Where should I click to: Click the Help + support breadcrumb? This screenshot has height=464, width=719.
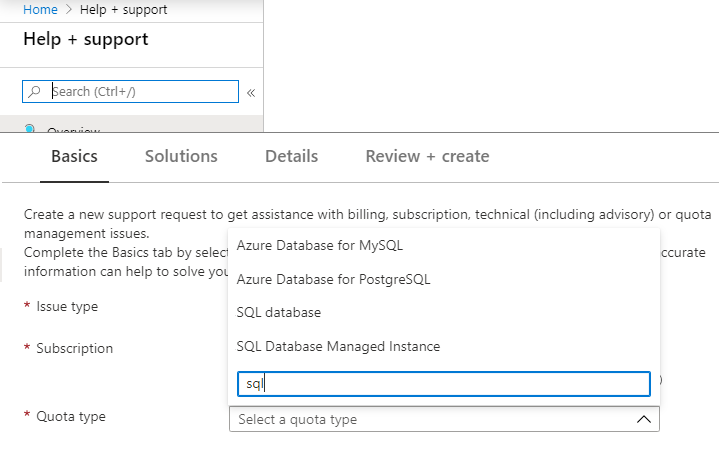coord(123,10)
